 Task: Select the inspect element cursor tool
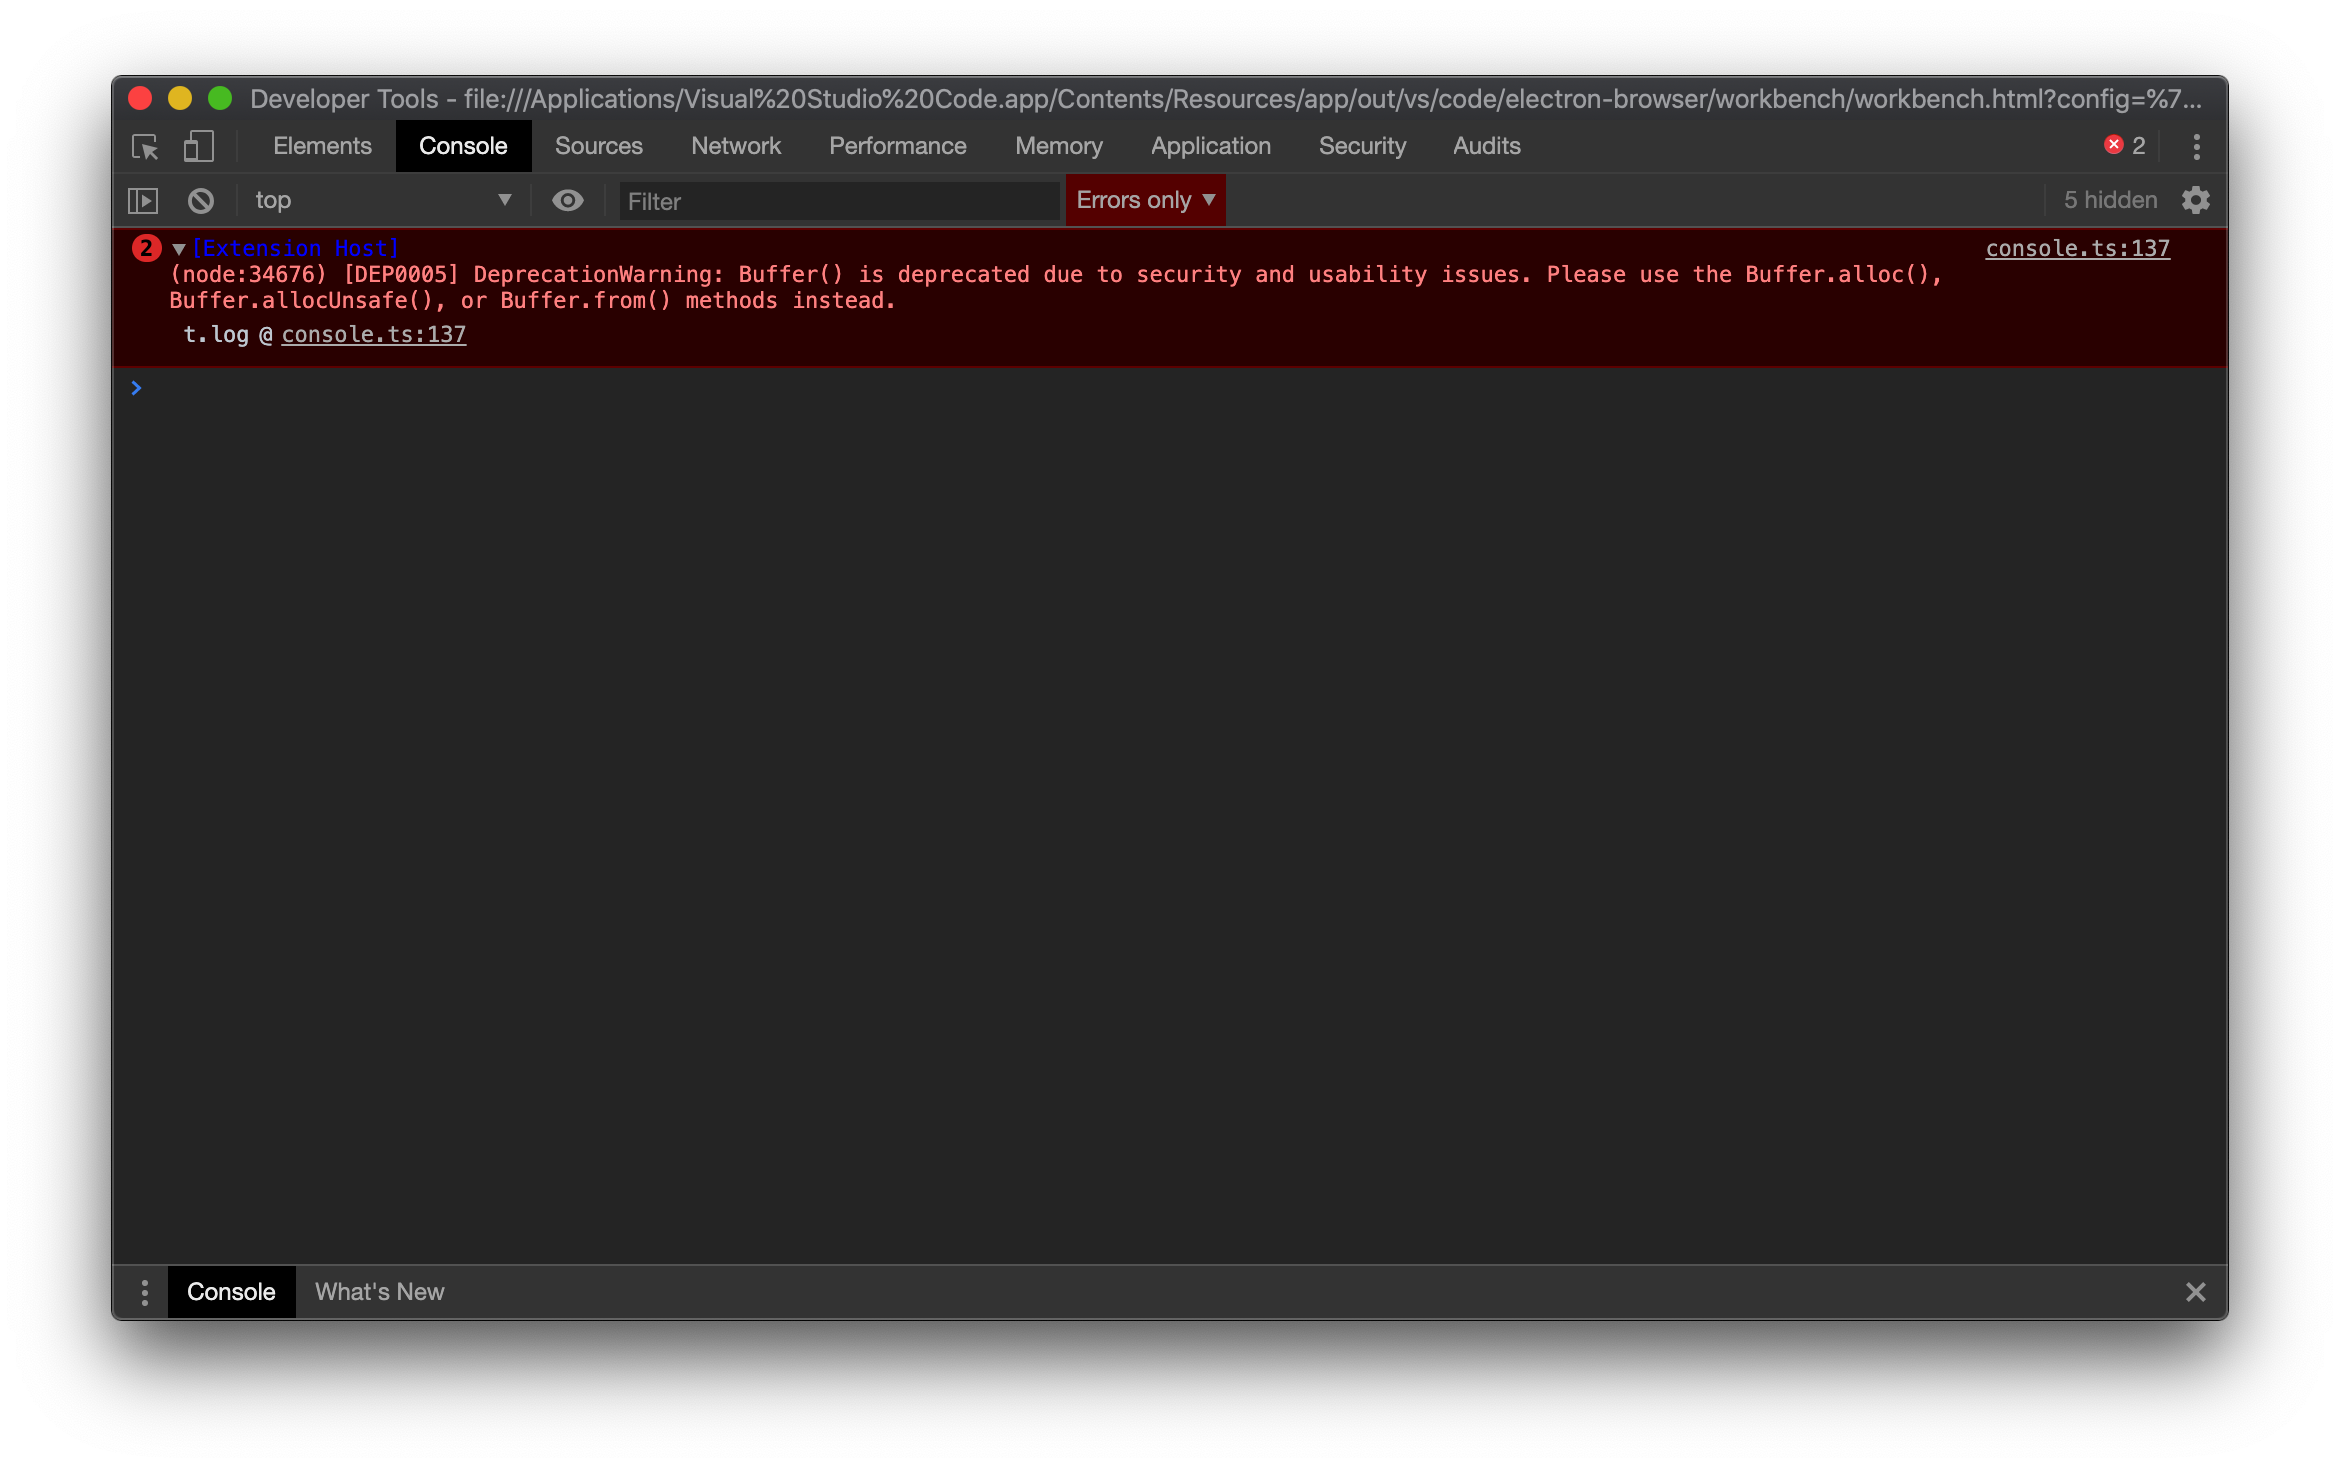tap(144, 146)
